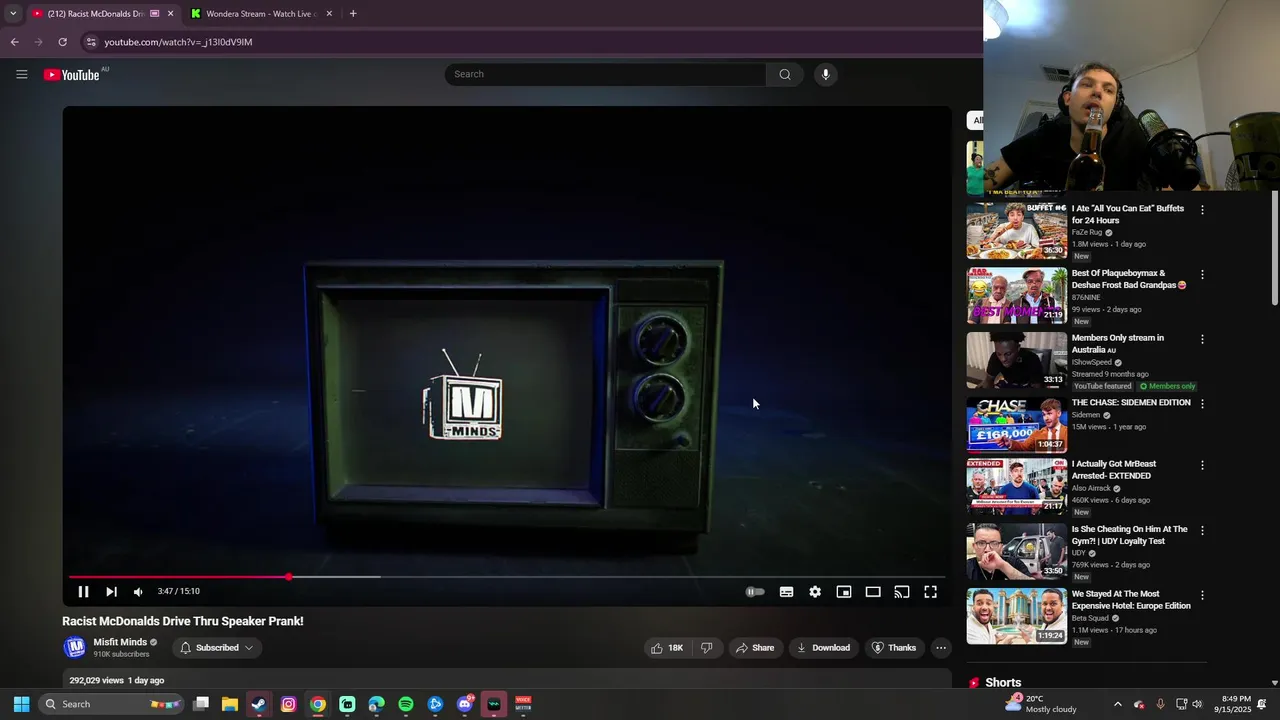The width and height of the screenshot is (1280, 720).
Task: Toggle subtitles closed captions button
Action: pos(787,592)
